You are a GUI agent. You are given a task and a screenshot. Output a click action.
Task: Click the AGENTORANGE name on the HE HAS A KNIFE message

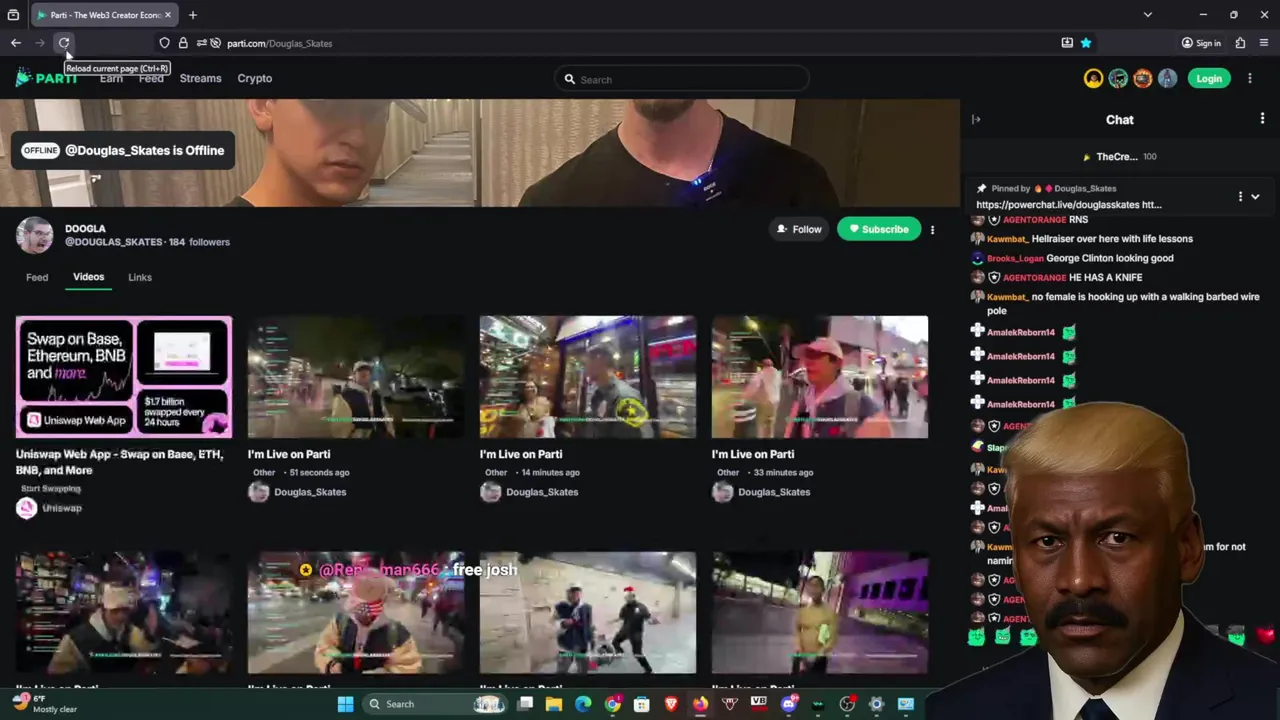[x=1034, y=277]
